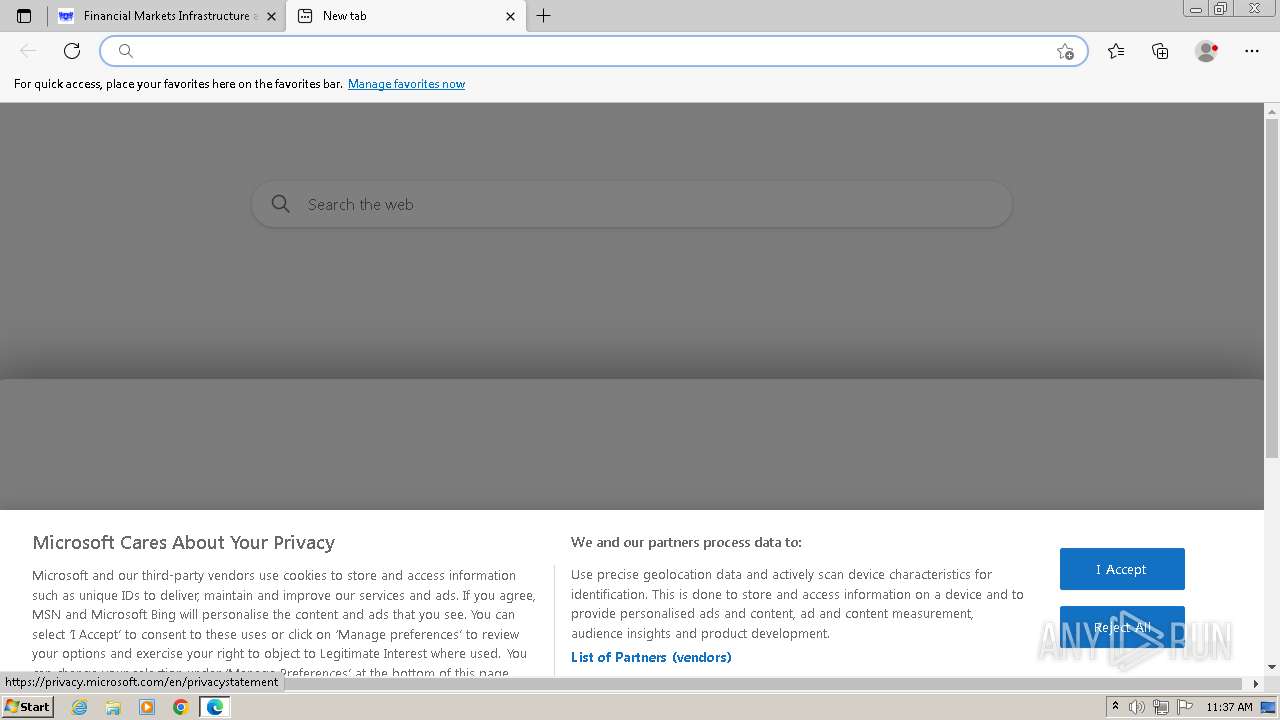
Task: Click horizontal scroll right arrow
Action: click(1256, 684)
